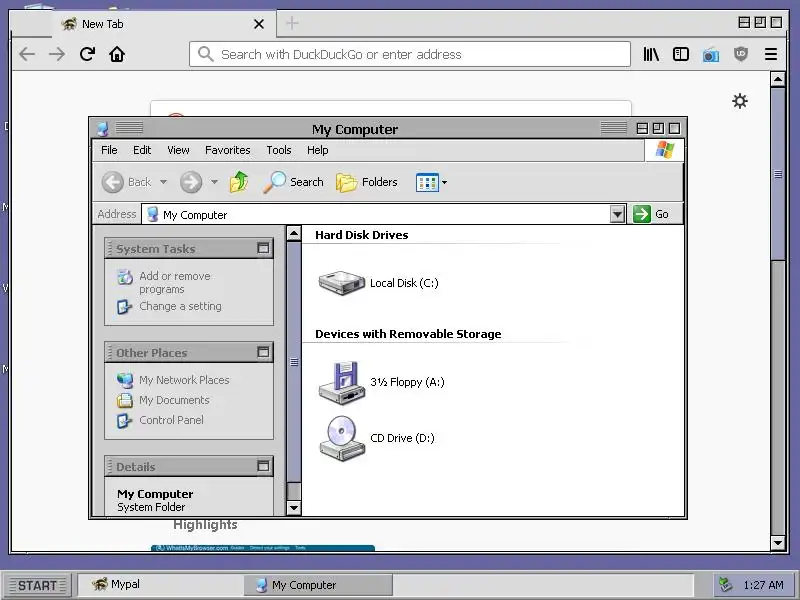Go to the Mypal browser home page
800x600 pixels.
point(117,54)
